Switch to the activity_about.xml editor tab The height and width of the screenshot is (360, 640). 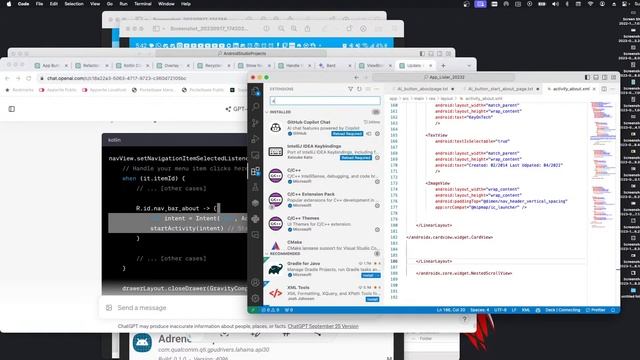pos(571,89)
